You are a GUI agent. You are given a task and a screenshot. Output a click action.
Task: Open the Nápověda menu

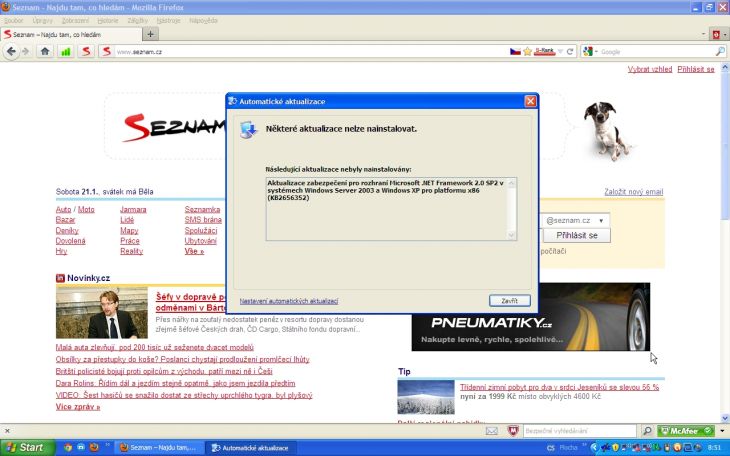[203, 20]
